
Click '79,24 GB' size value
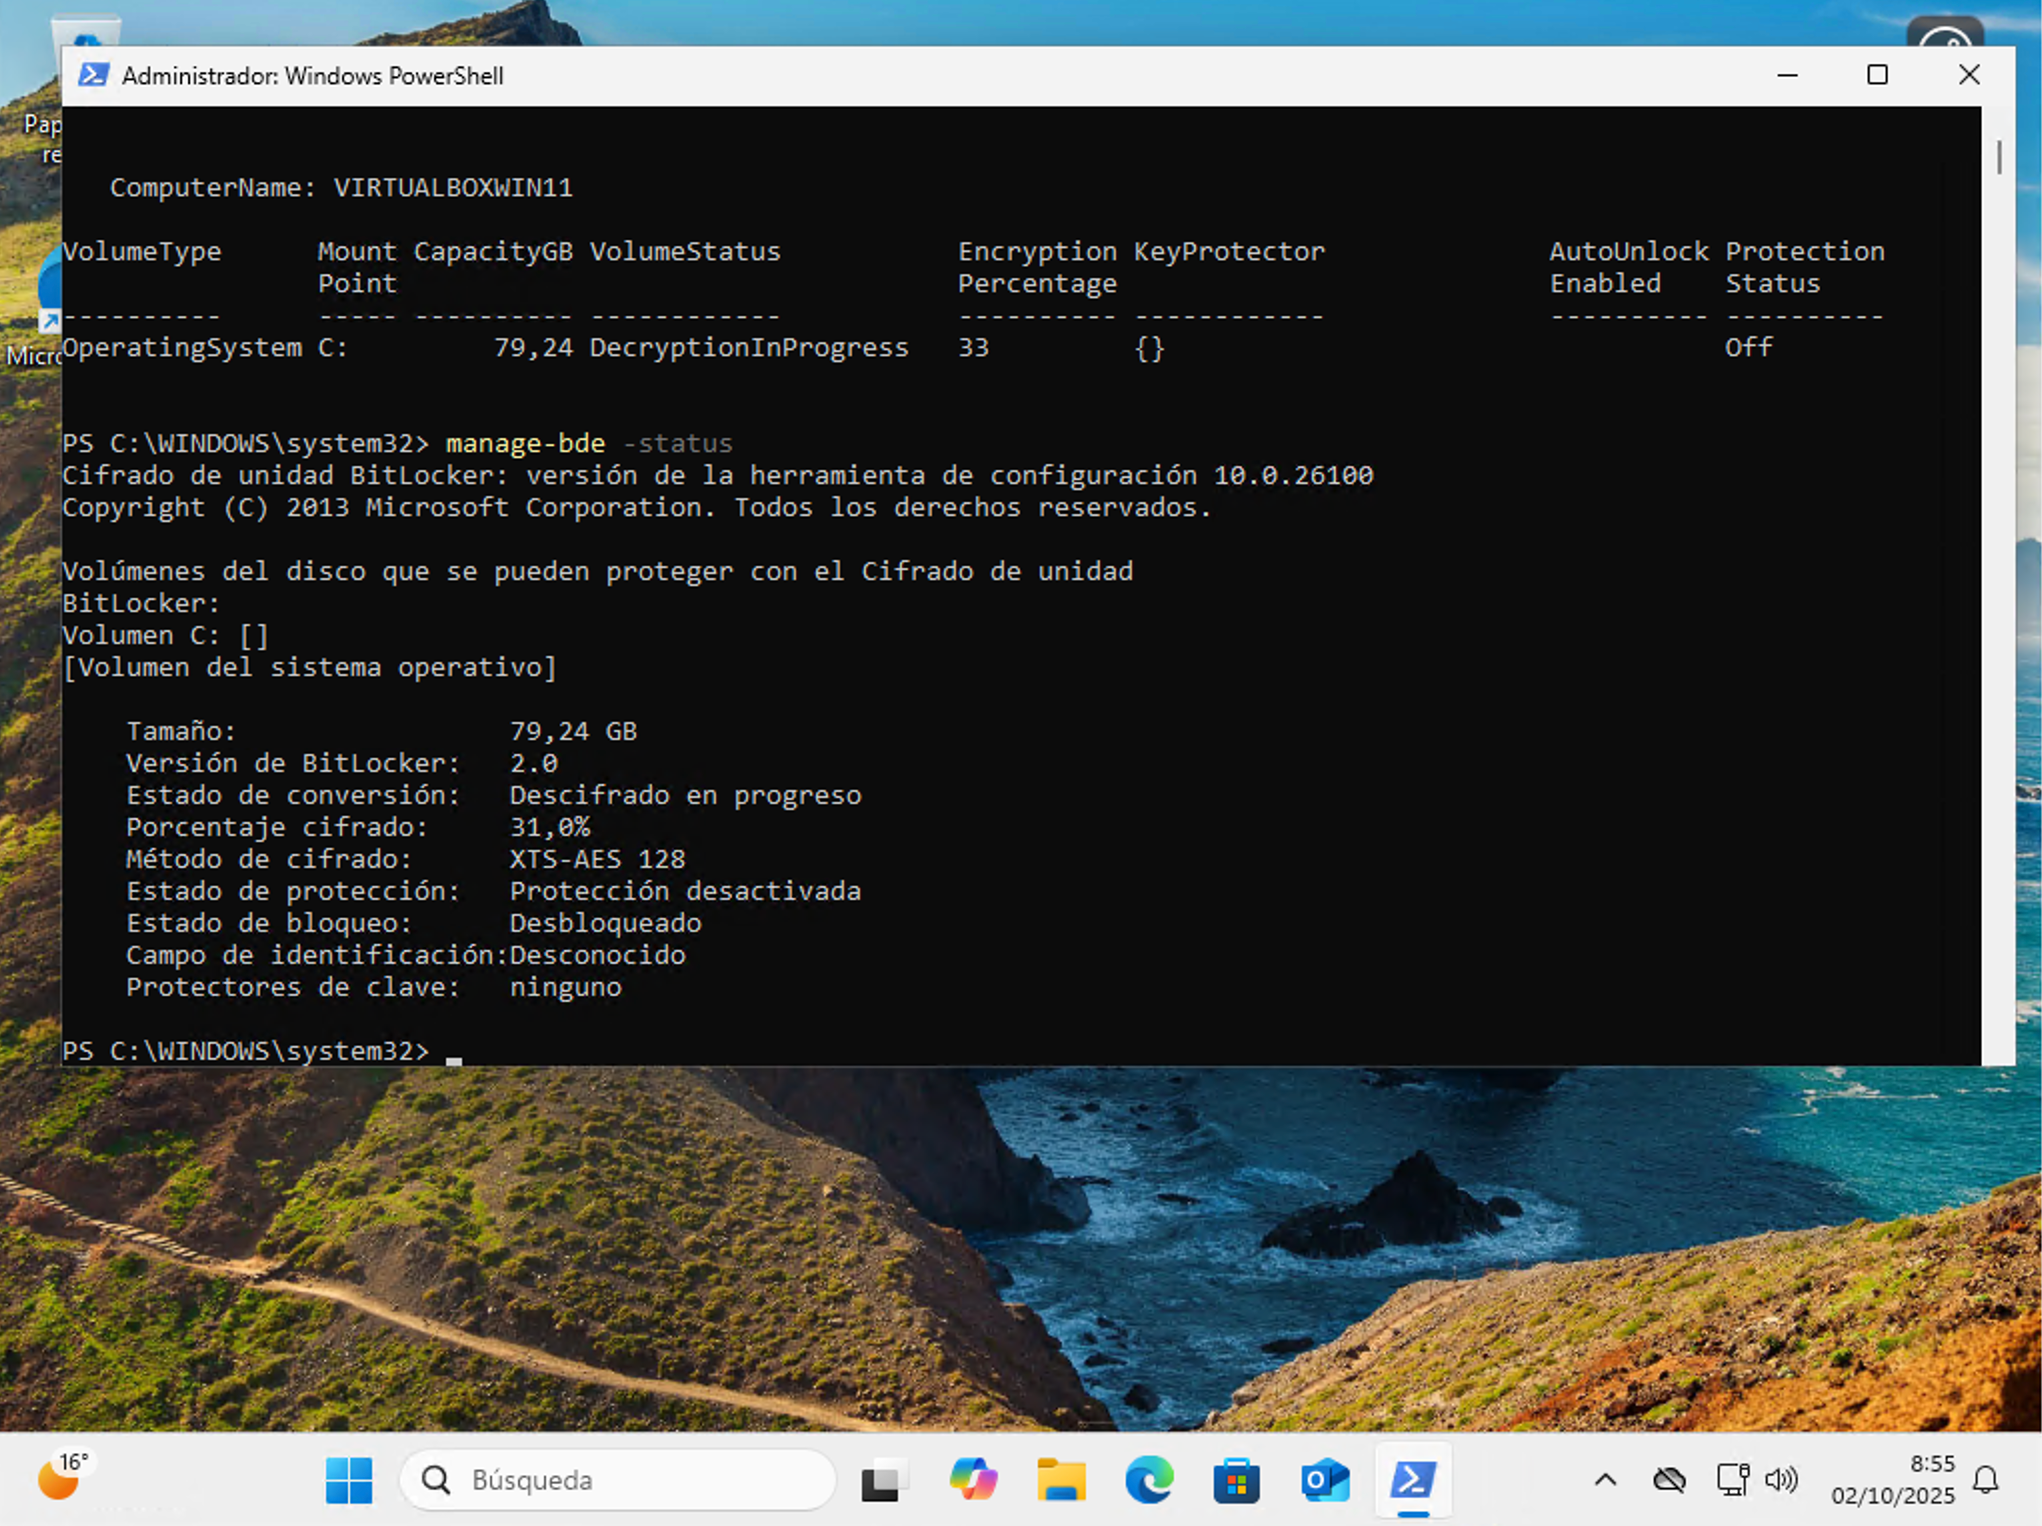click(573, 731)
